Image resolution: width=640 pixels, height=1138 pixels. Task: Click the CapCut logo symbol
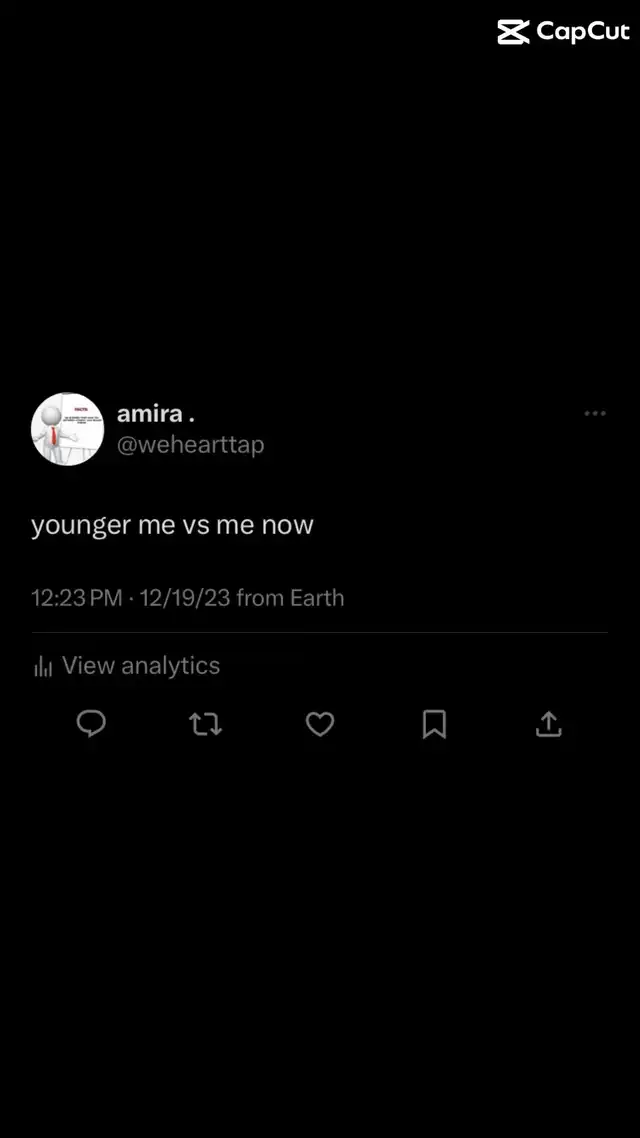[x=513, y=32]
